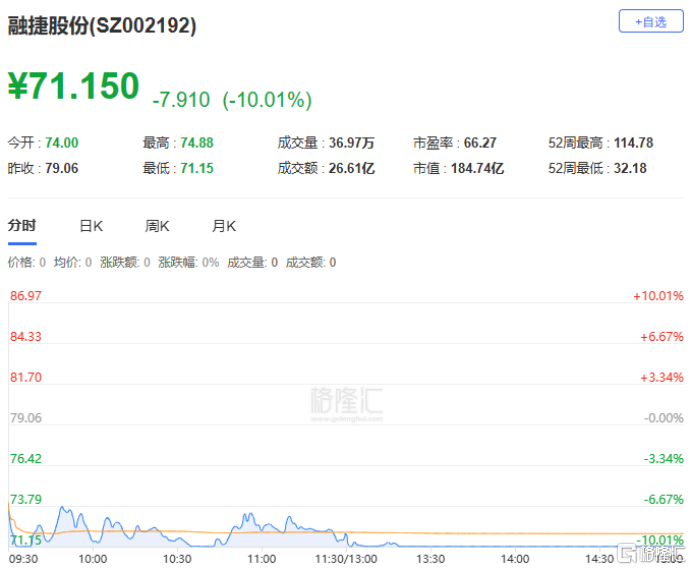Open the 日K daily chart tab
This screenshot has width=692, height=570.
(91, 226)
